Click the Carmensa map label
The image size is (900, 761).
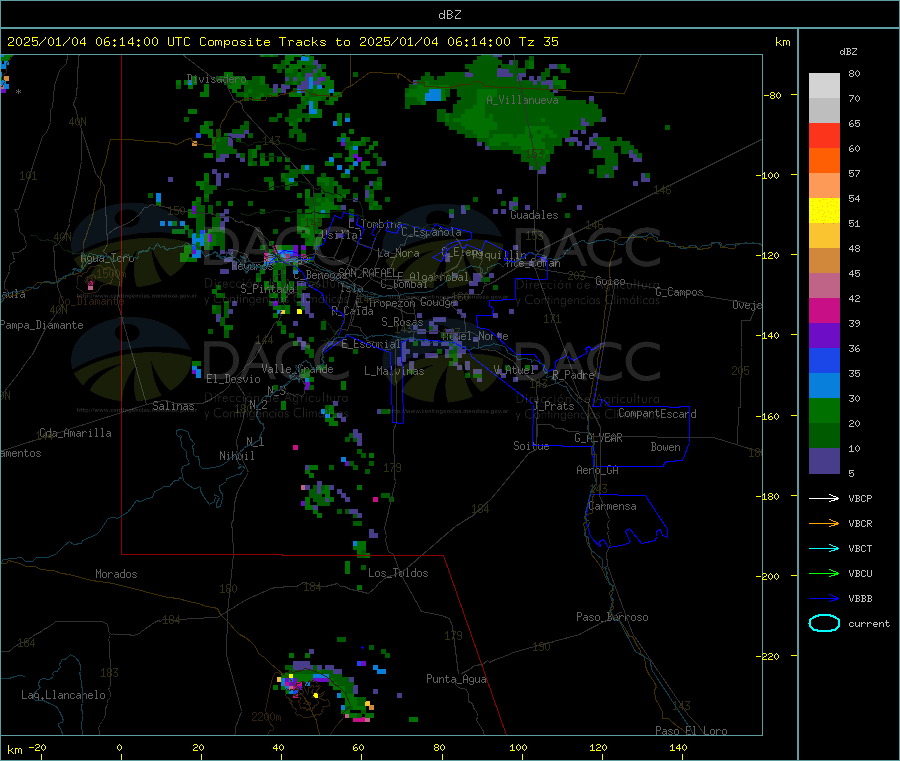point(612,507)
